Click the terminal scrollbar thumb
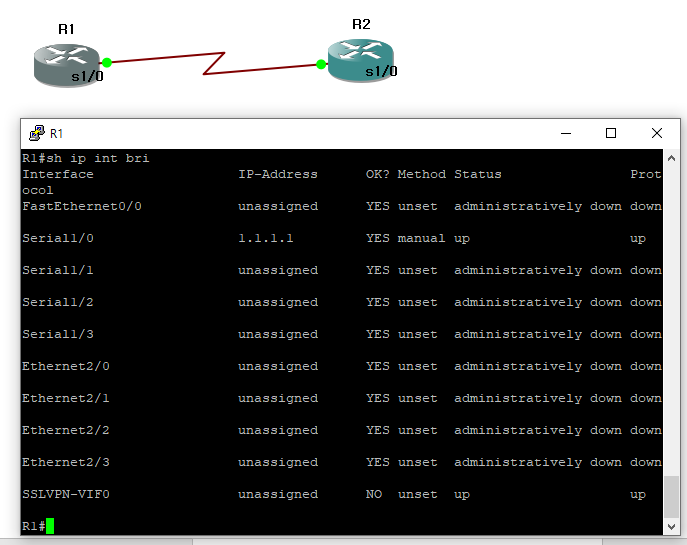Screen dimensions: 687x545 point(671,497)
